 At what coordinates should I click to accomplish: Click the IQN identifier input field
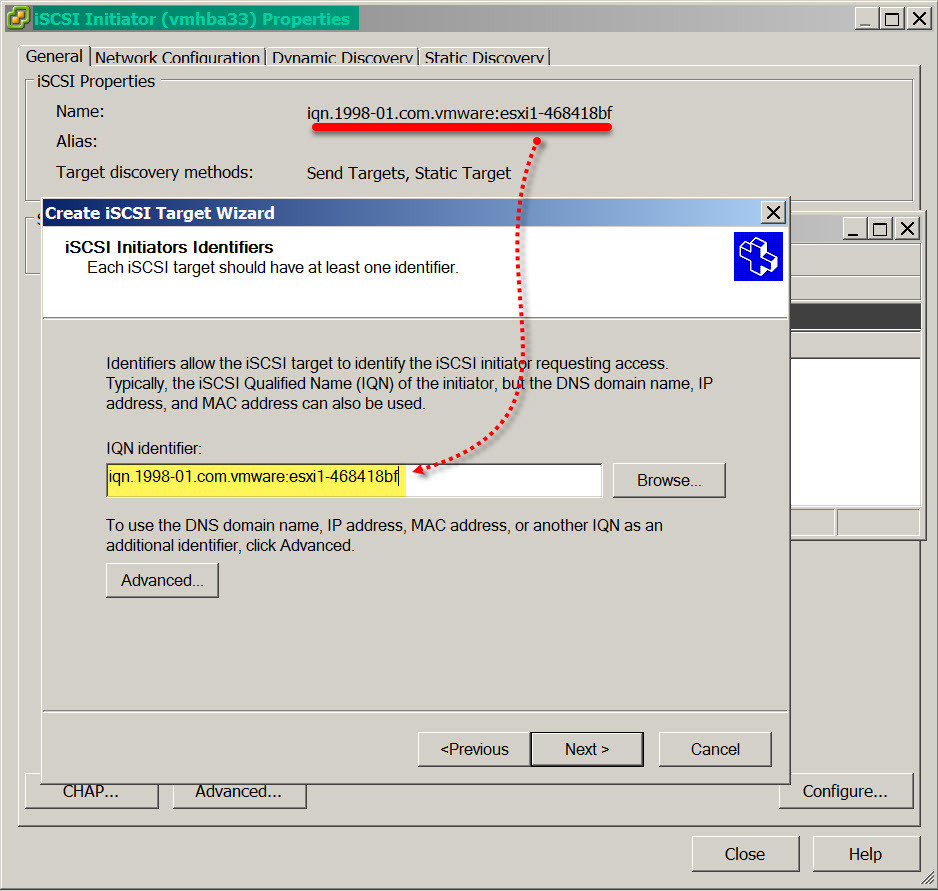(354, 480)
